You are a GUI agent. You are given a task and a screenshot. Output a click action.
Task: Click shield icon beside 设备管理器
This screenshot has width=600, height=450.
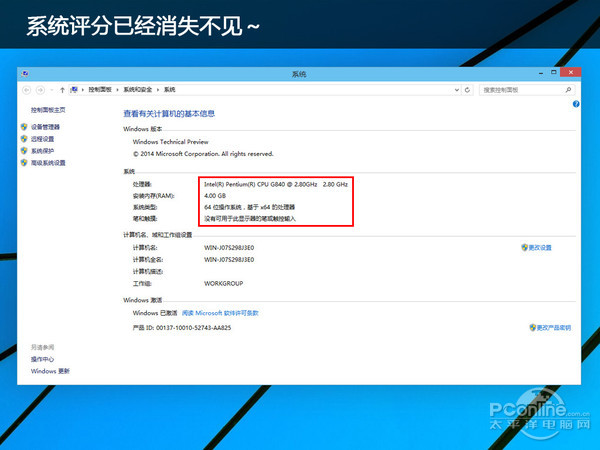tap(24, 127)
